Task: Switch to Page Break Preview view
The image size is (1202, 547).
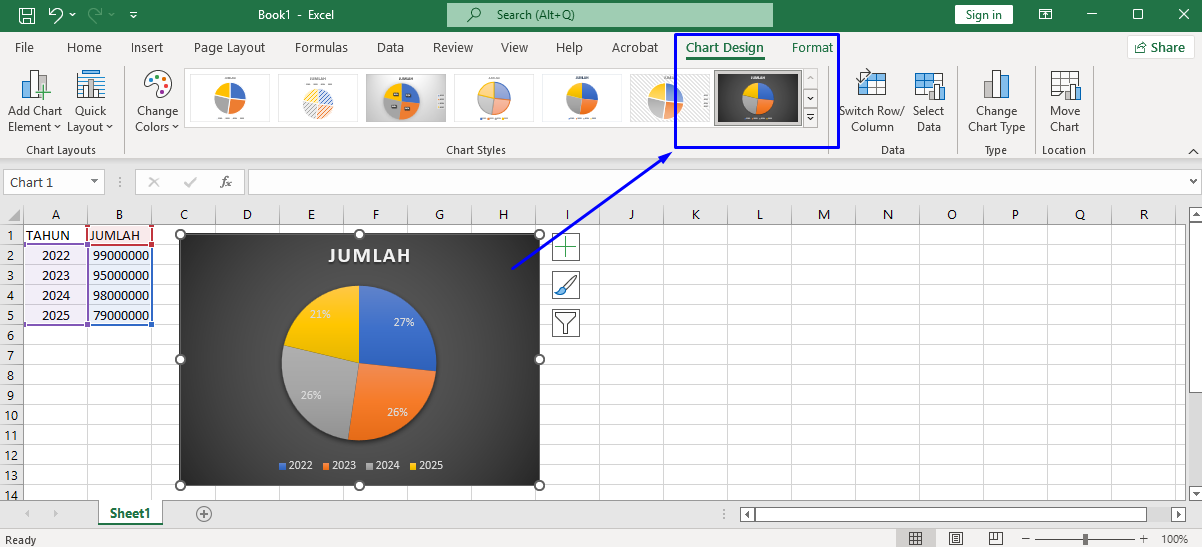Action: click(x=996, y=539)
